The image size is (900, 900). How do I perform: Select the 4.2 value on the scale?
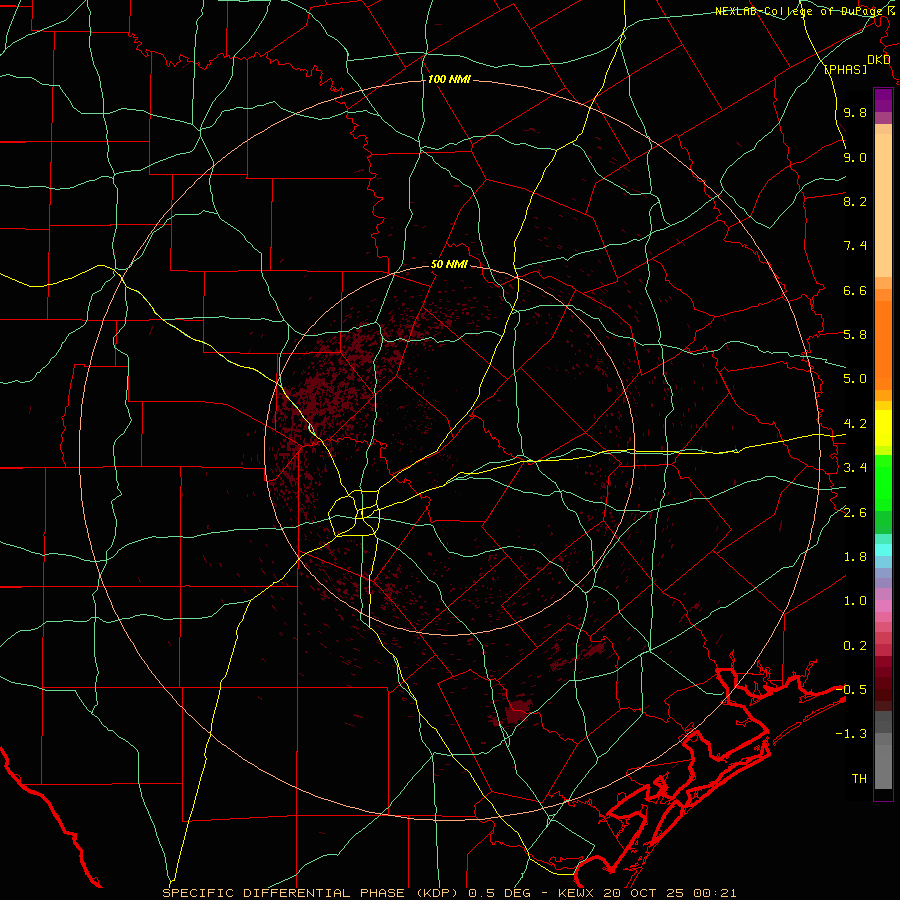[x=855, y=424]
